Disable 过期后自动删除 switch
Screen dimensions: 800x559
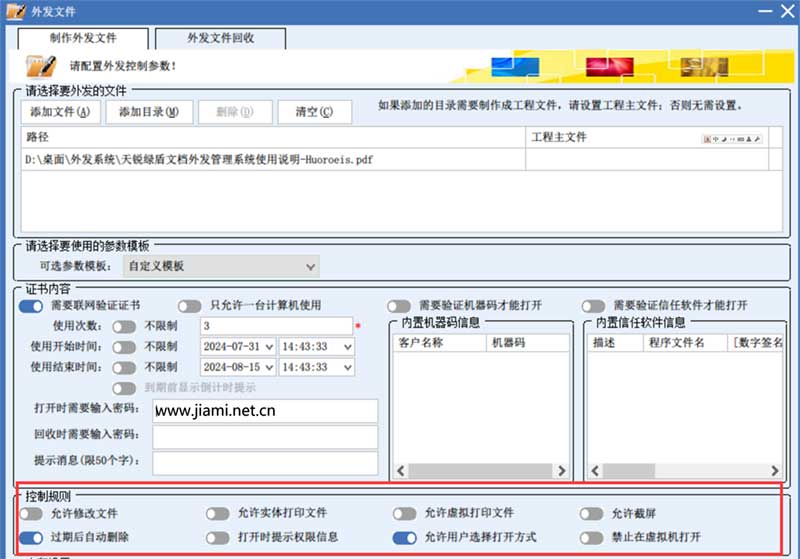(31, 538)
